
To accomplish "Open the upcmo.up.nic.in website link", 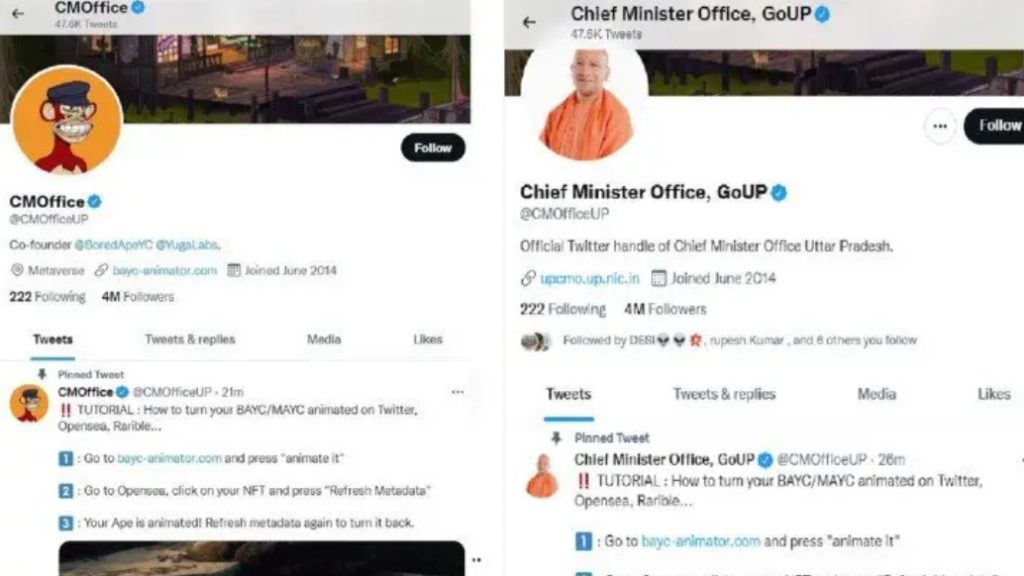I will (590, 279).
